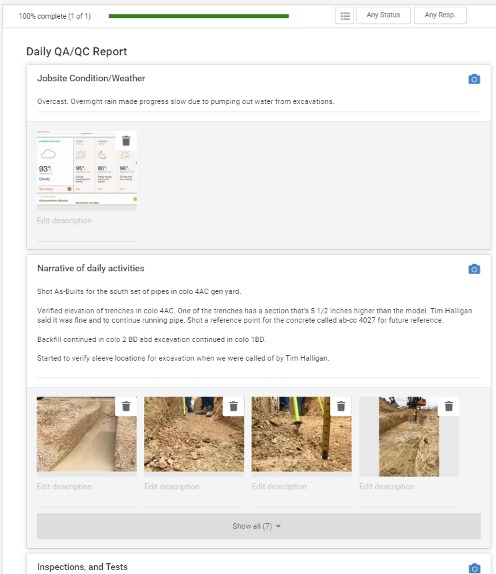Viewport: 496px width, 574px height.
Task: Delete the weather forecast screenshot
Action: (126, 141)
